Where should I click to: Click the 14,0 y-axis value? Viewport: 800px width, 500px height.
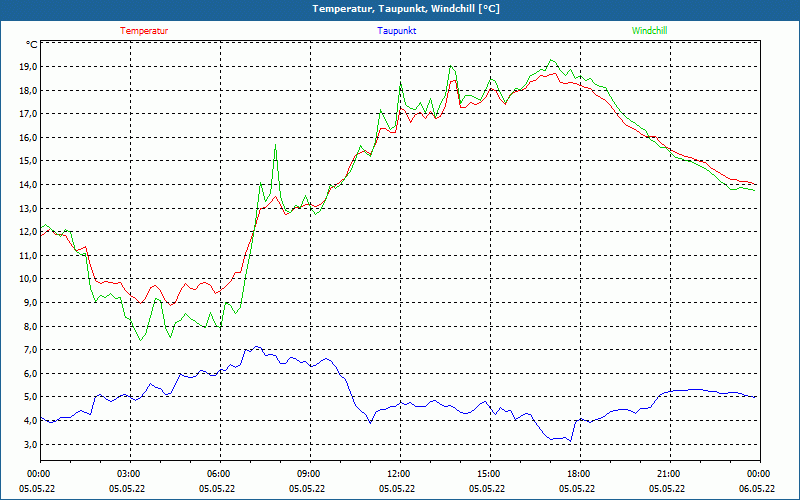pos(28,184)
